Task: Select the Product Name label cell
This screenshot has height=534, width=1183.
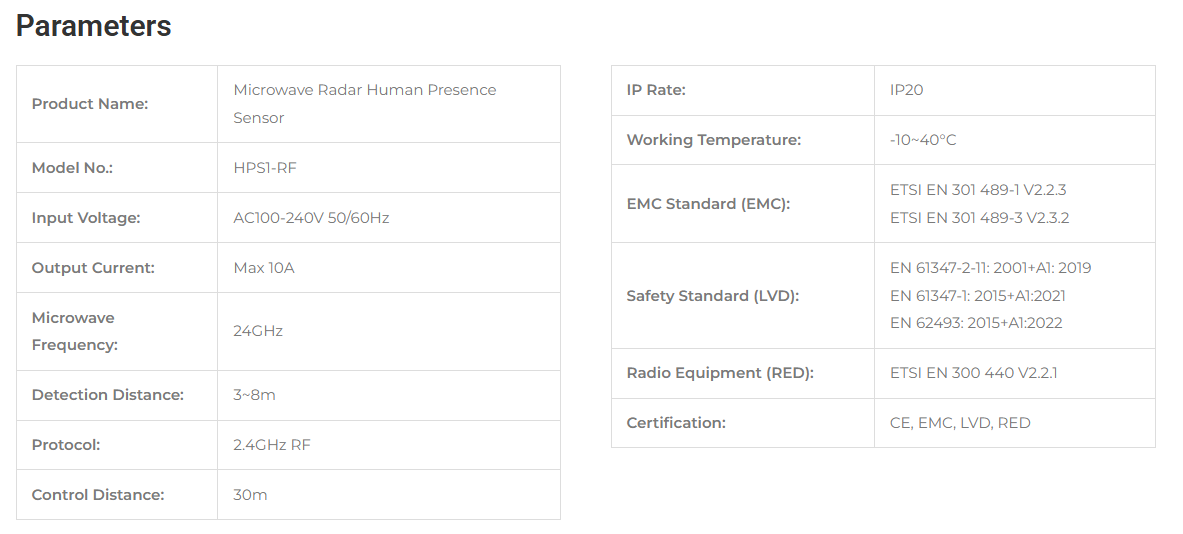Action: click(117, 104)
